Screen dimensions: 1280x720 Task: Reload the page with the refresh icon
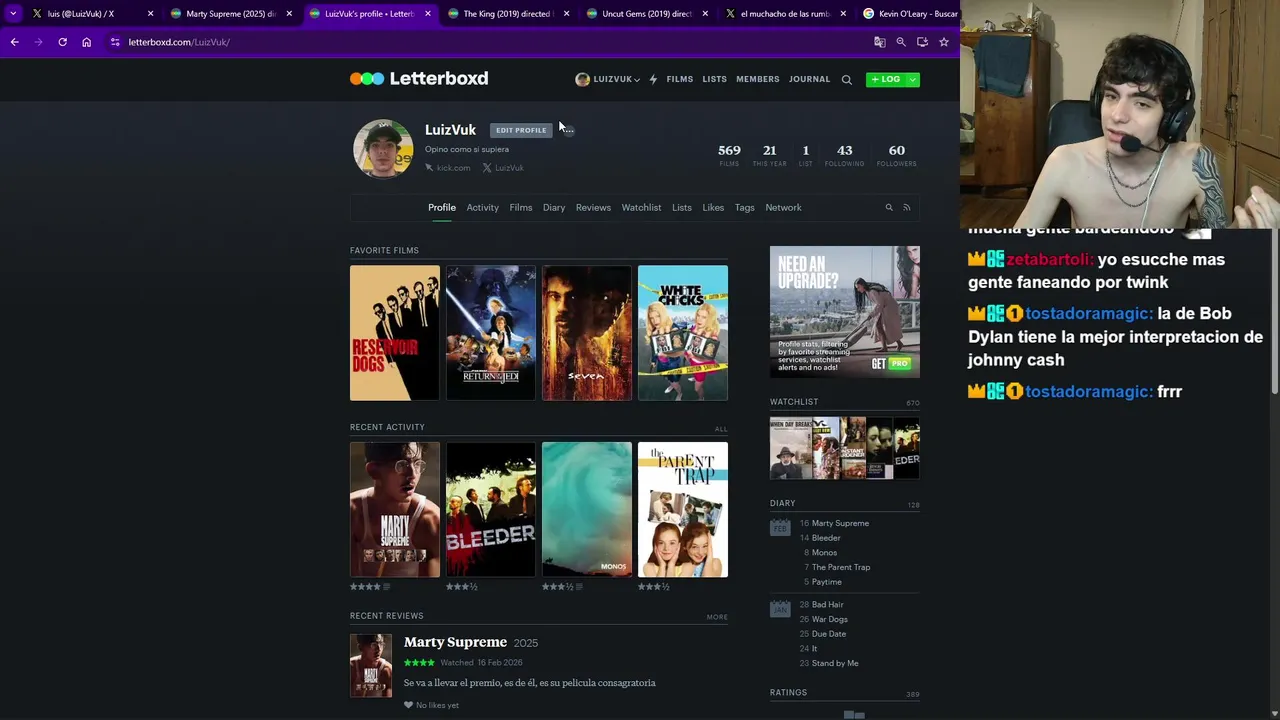coord(62,42)
